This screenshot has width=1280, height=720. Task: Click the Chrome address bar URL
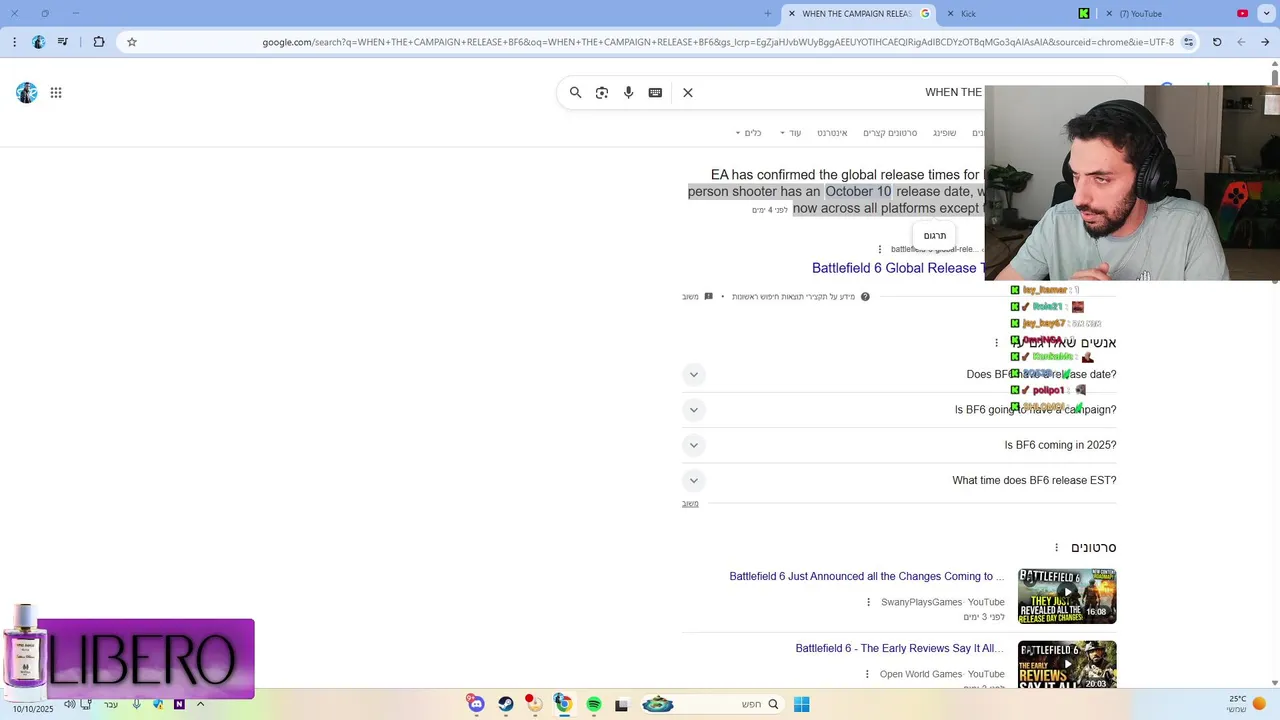point(717,42)
